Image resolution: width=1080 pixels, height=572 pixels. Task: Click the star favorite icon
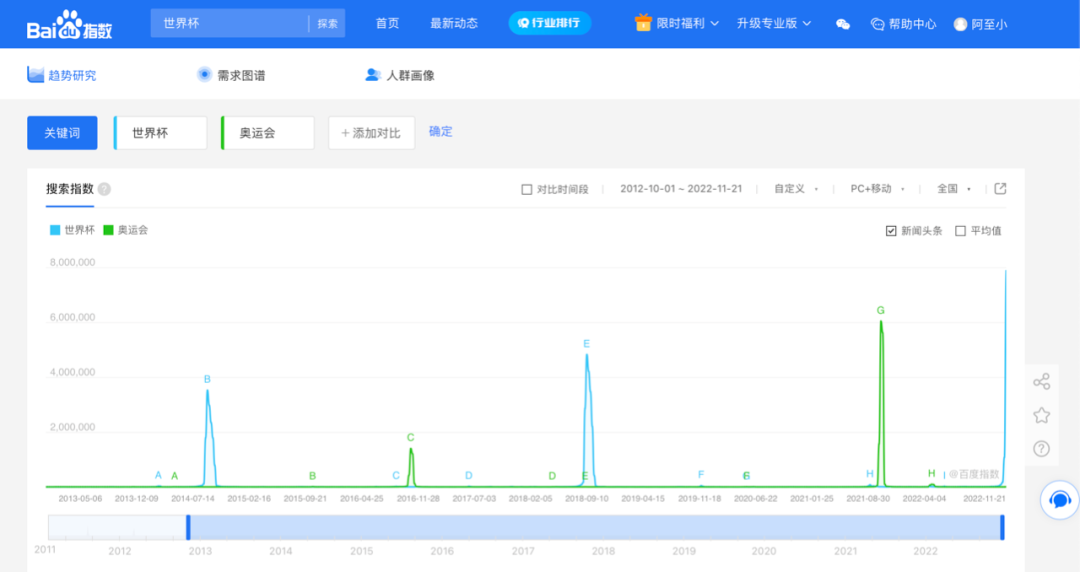pyautogui.click(x=1041, y=415)
